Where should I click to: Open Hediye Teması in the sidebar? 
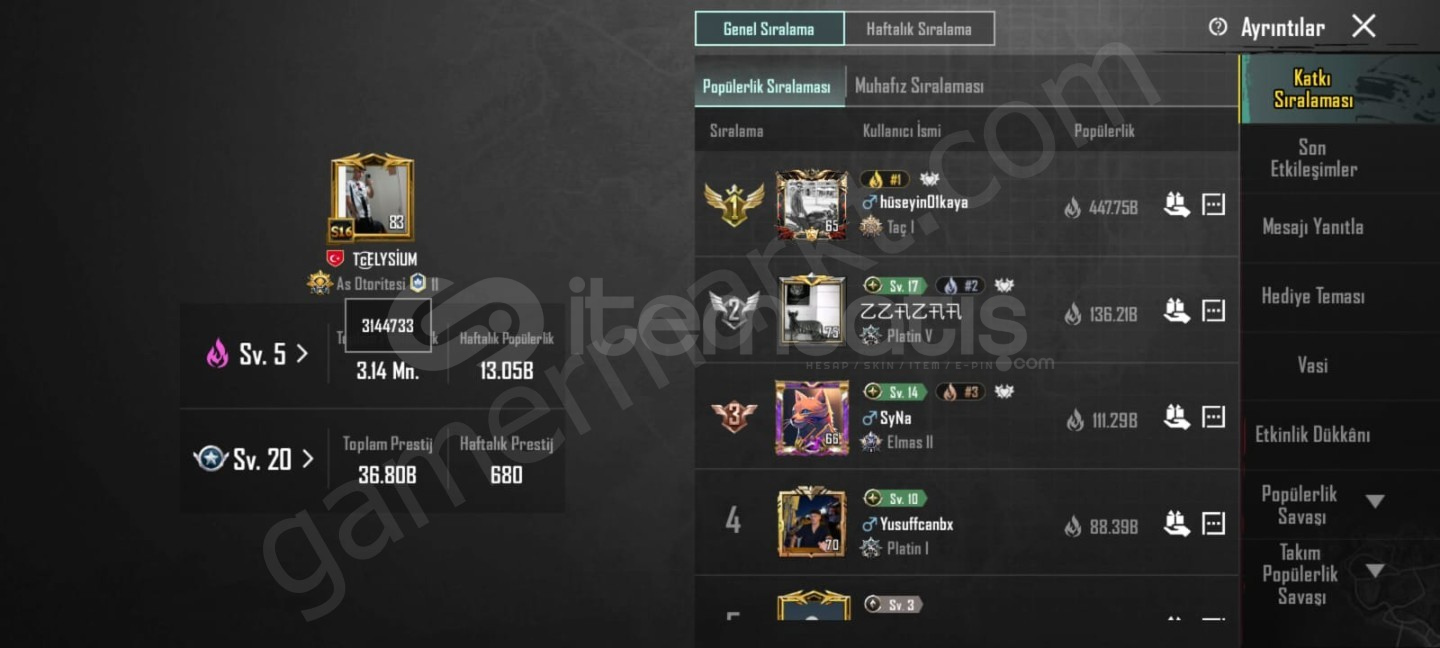click(1313, 296)
